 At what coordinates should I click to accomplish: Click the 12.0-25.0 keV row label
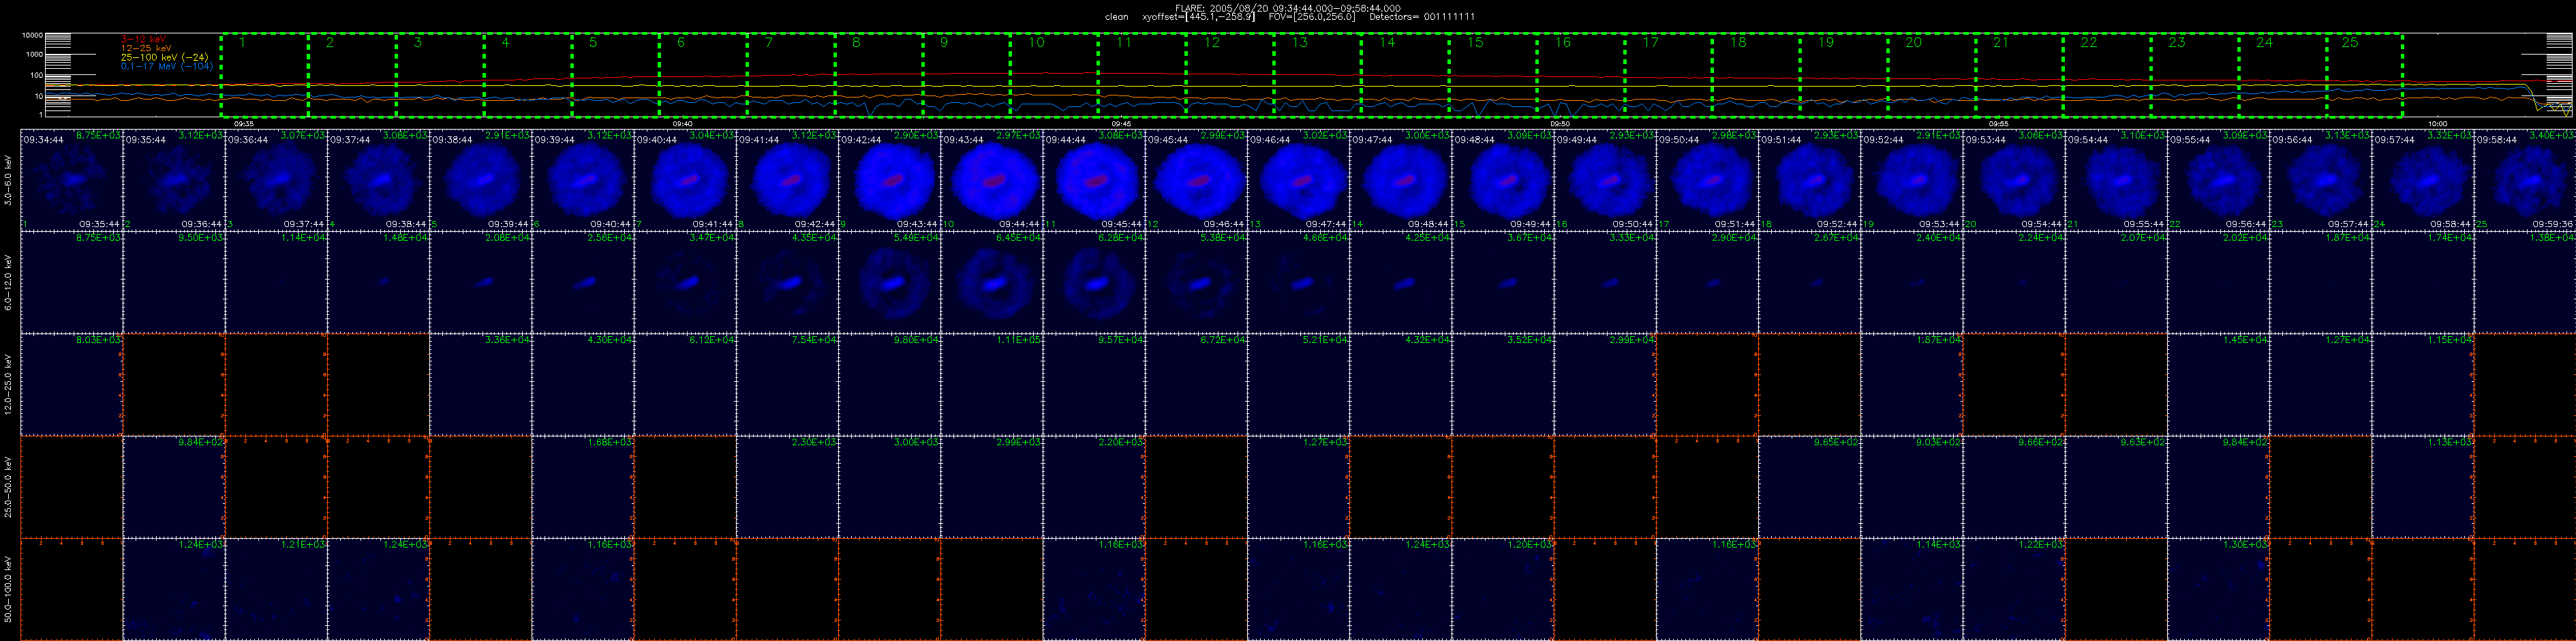pos(8,385)
